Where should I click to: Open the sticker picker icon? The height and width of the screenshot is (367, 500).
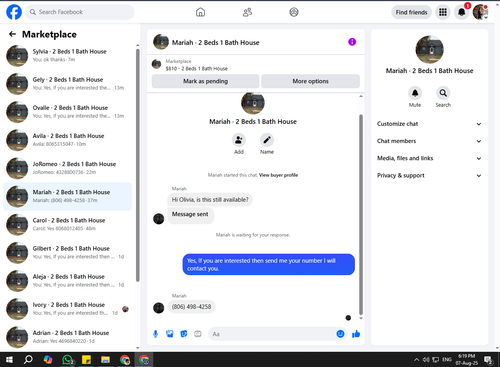click(184, 334)
